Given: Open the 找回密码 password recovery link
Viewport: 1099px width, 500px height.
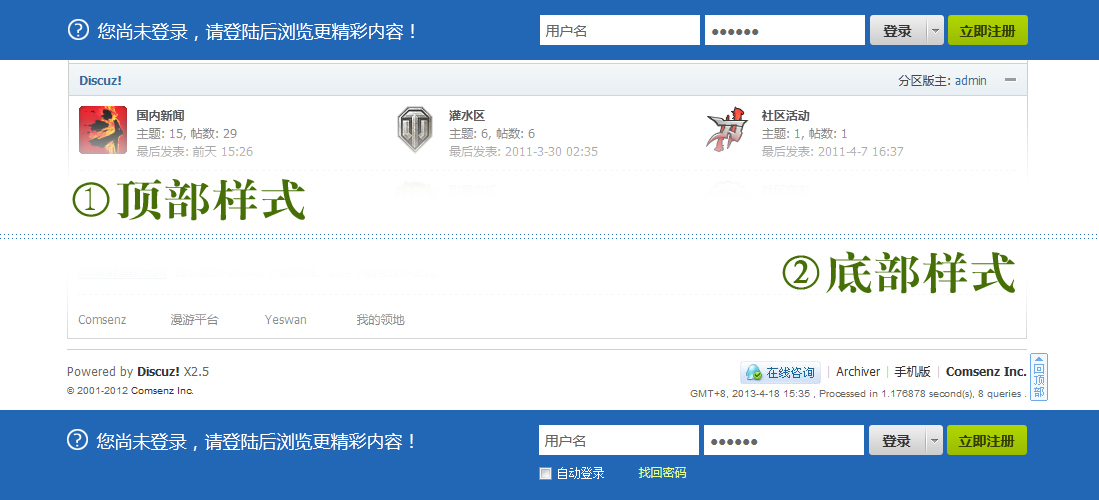Looking at the screenshot, I should point(662,473).
